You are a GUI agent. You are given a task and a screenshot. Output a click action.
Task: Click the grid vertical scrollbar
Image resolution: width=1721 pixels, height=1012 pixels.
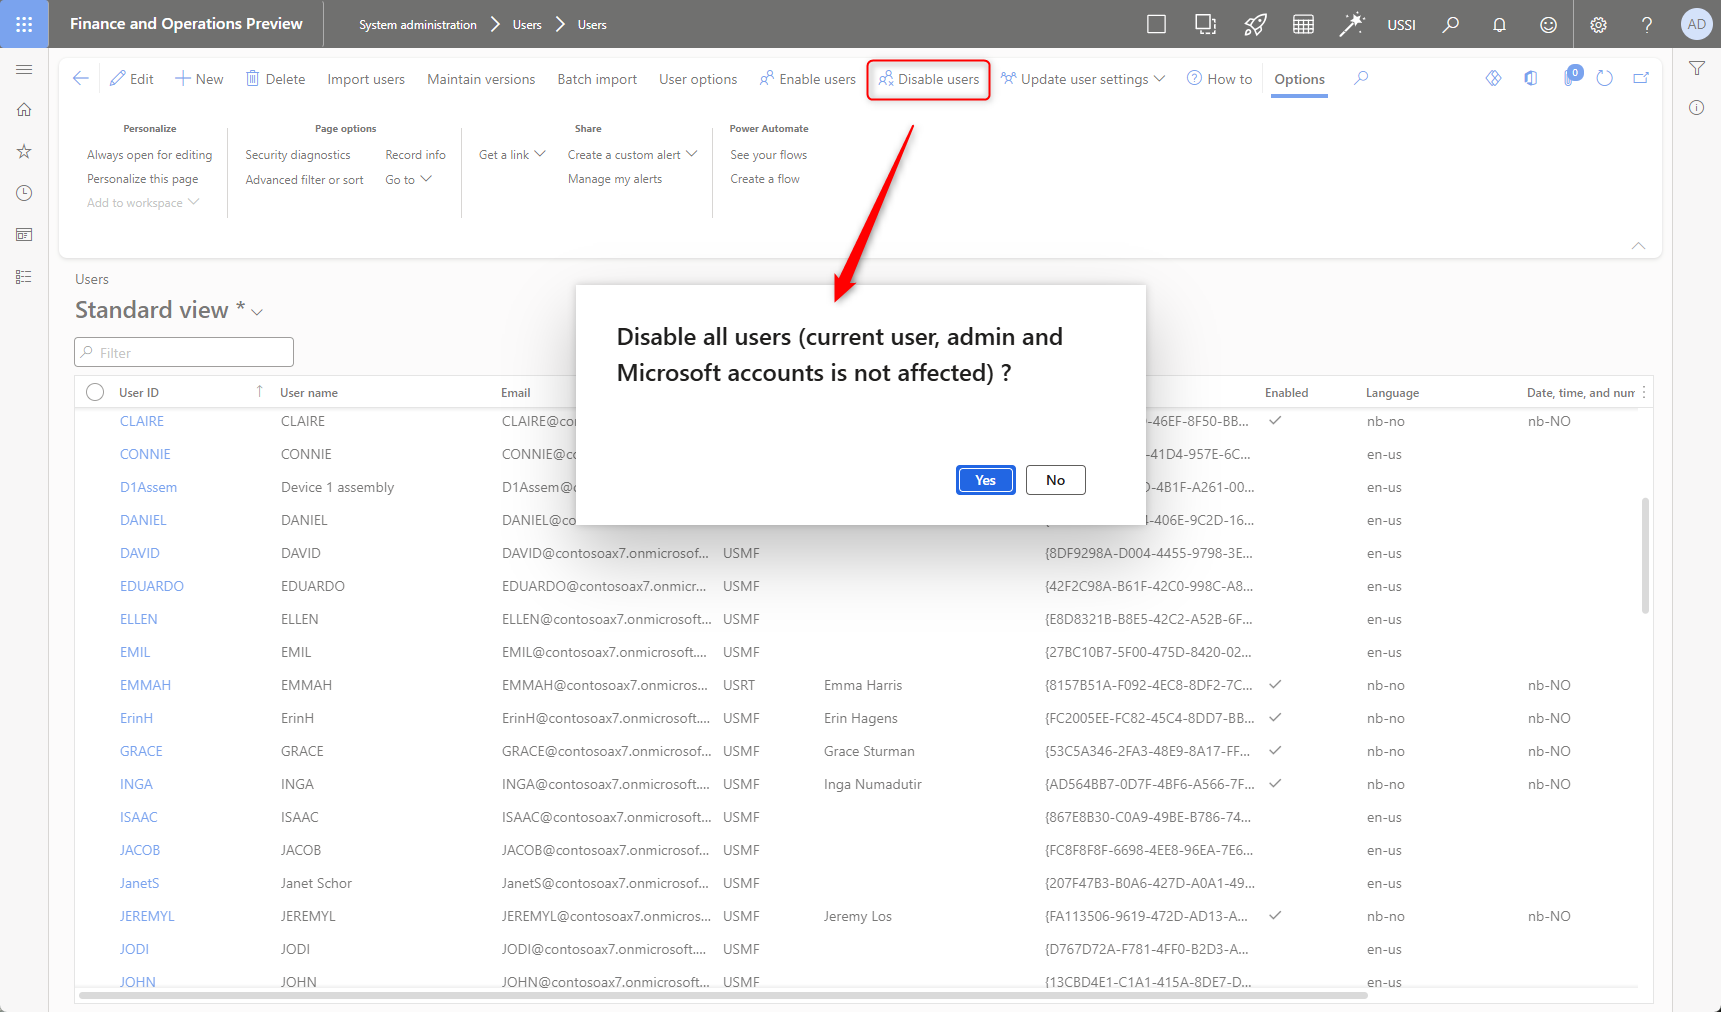coord(1645,555)
